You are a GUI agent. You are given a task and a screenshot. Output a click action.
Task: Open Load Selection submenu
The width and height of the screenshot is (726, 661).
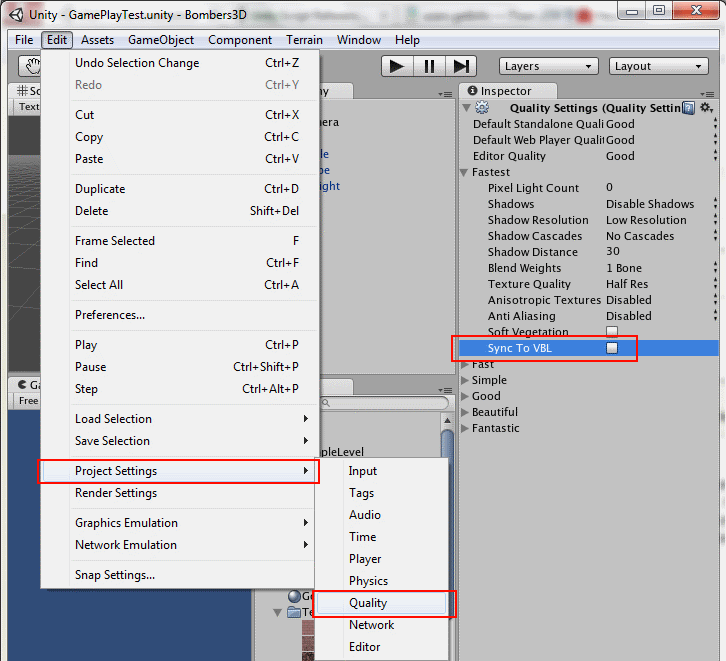click(x=180, y=419)
